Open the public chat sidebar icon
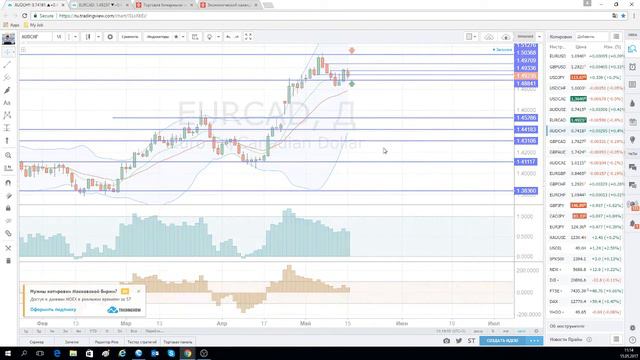The height and width of the screenshot is (360, 640). (x=632, y=167)
